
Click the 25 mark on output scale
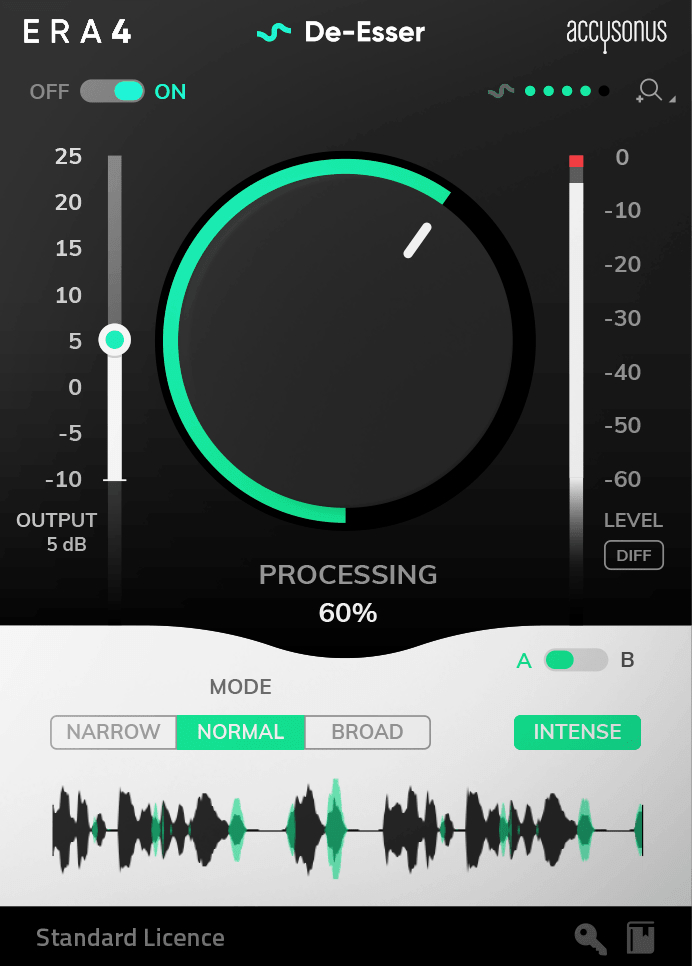(x=68, y=156)
